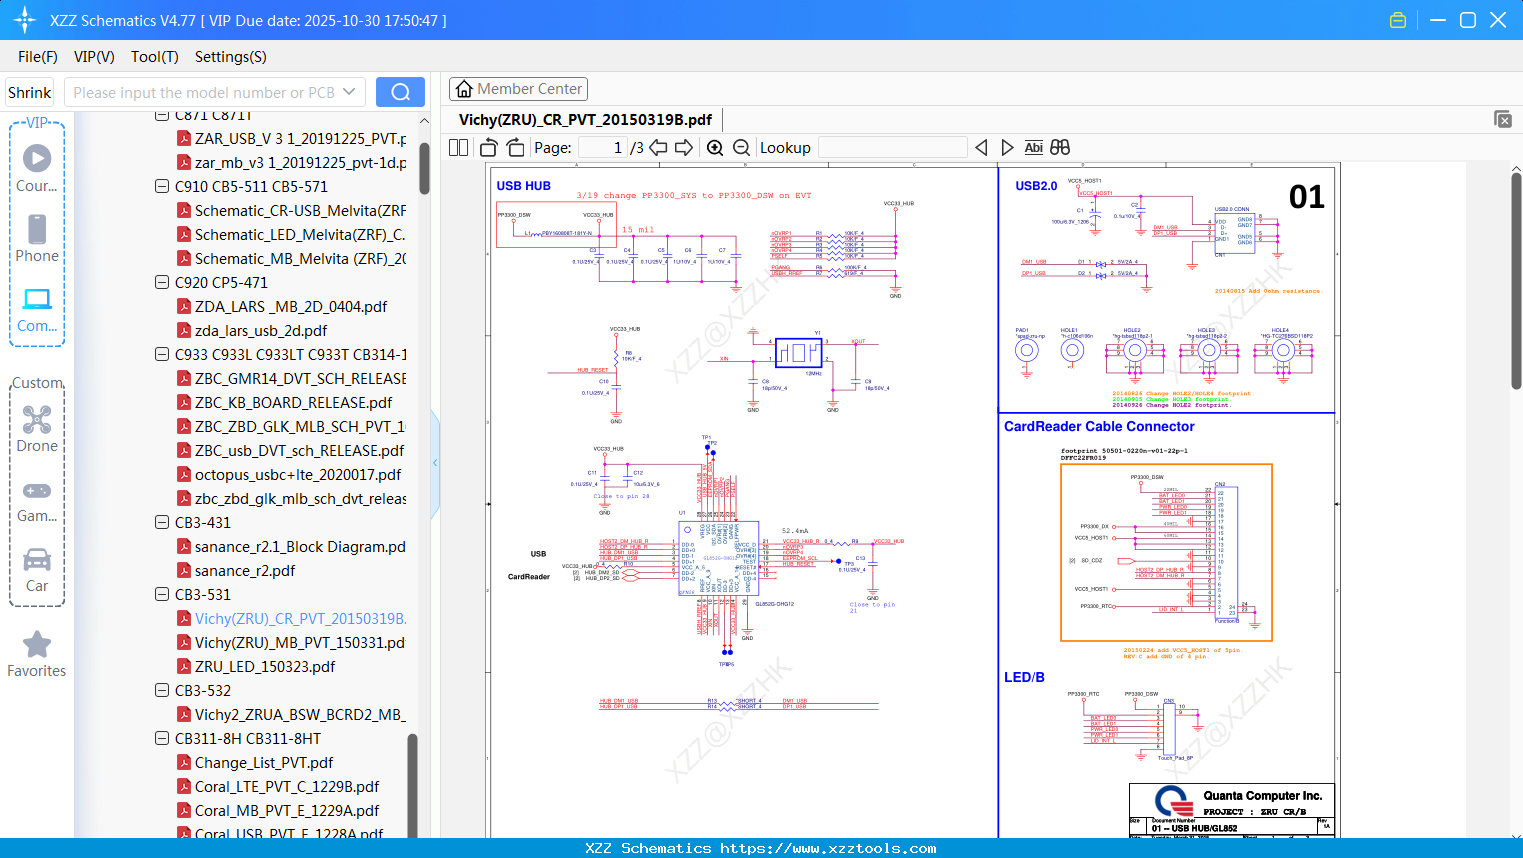Collapse the C920 CP5-471 tree node
The image size is (1523, 858).
pos(162,282)
